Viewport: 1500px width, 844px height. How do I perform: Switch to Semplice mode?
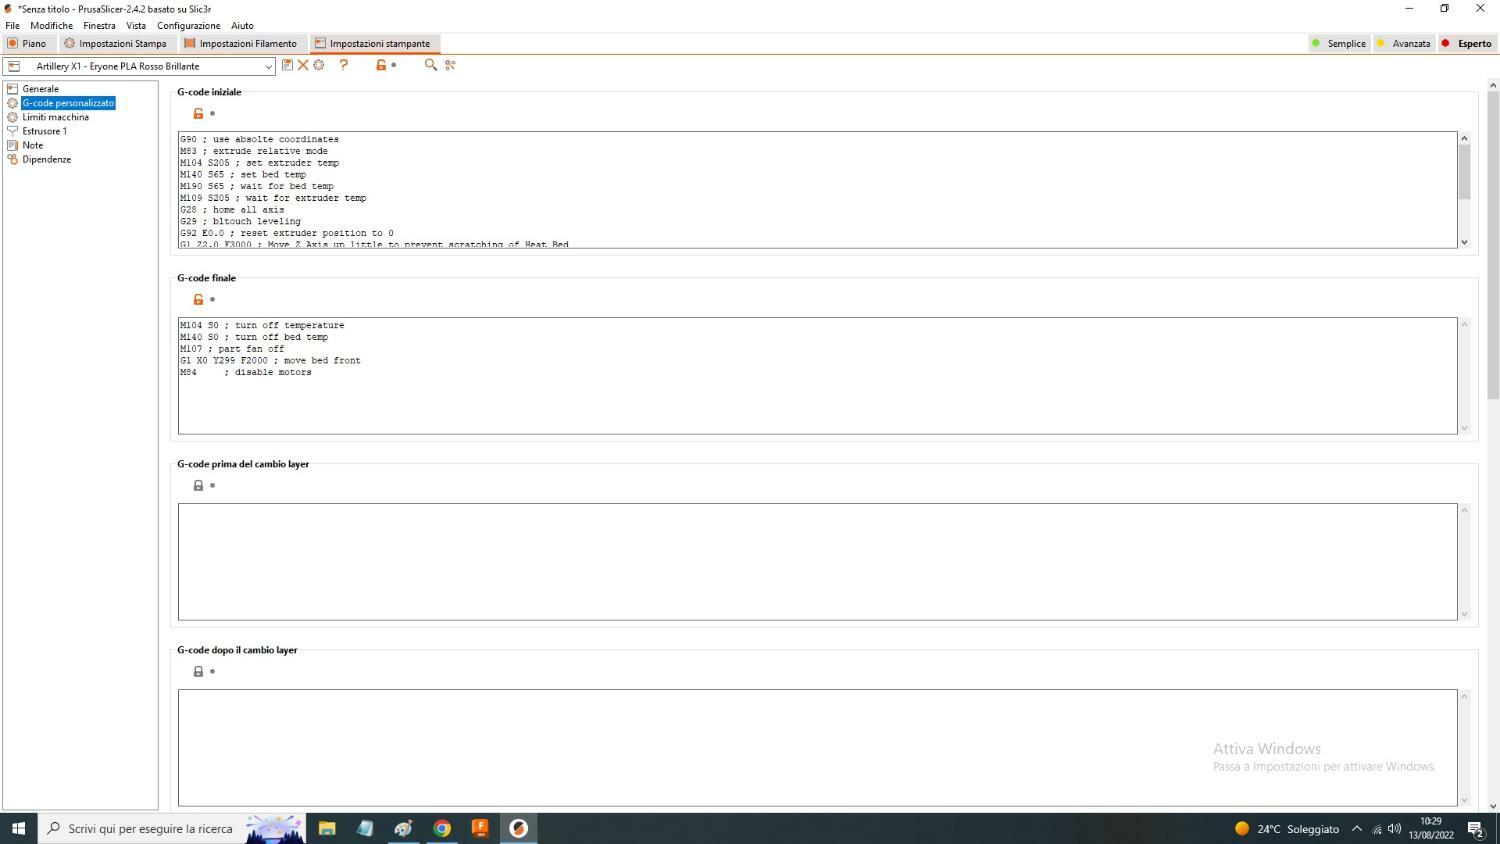1338,43
